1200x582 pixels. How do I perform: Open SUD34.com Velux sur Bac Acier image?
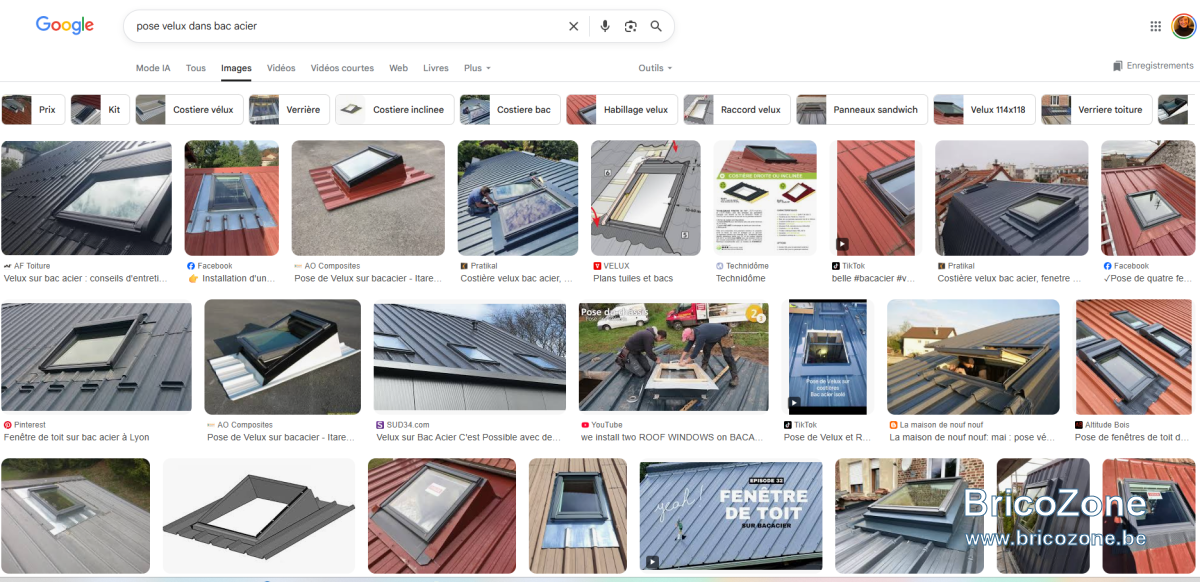469,356
